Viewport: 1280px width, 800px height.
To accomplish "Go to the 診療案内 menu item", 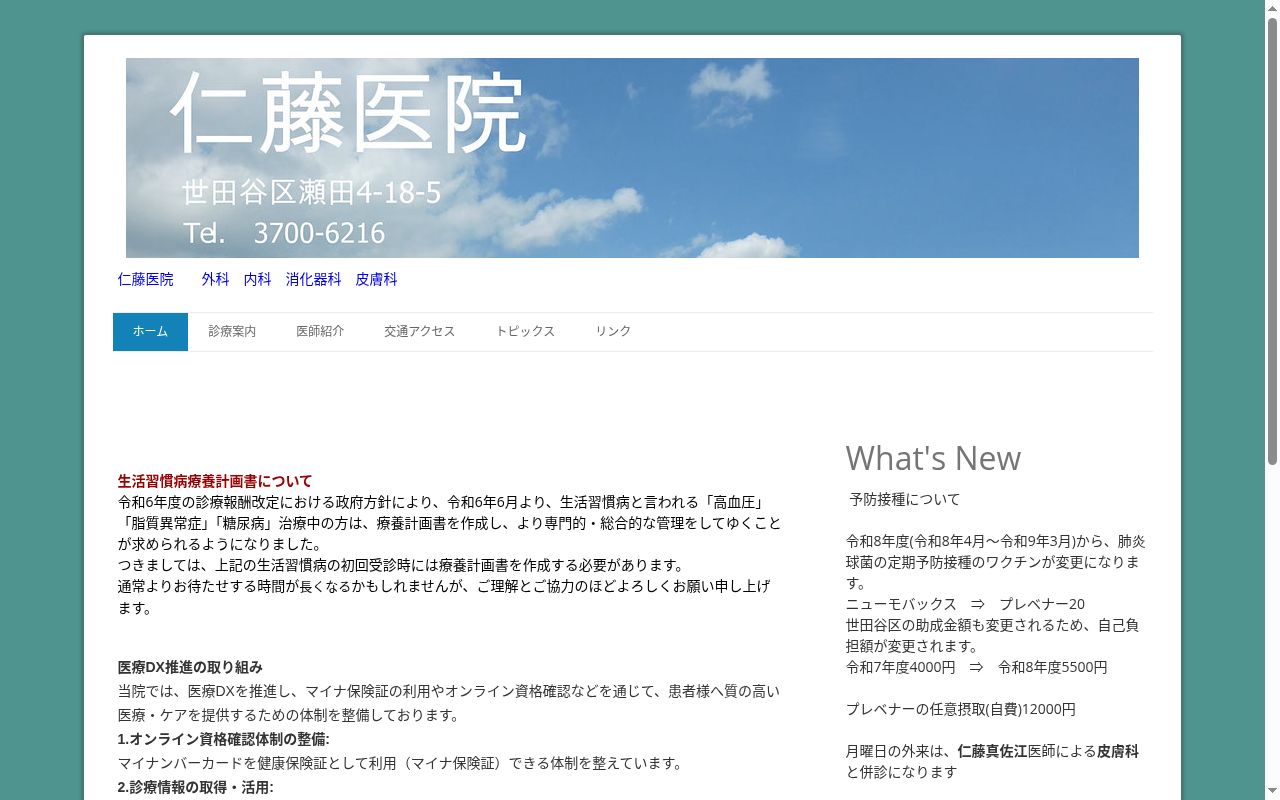I will 232,332.
